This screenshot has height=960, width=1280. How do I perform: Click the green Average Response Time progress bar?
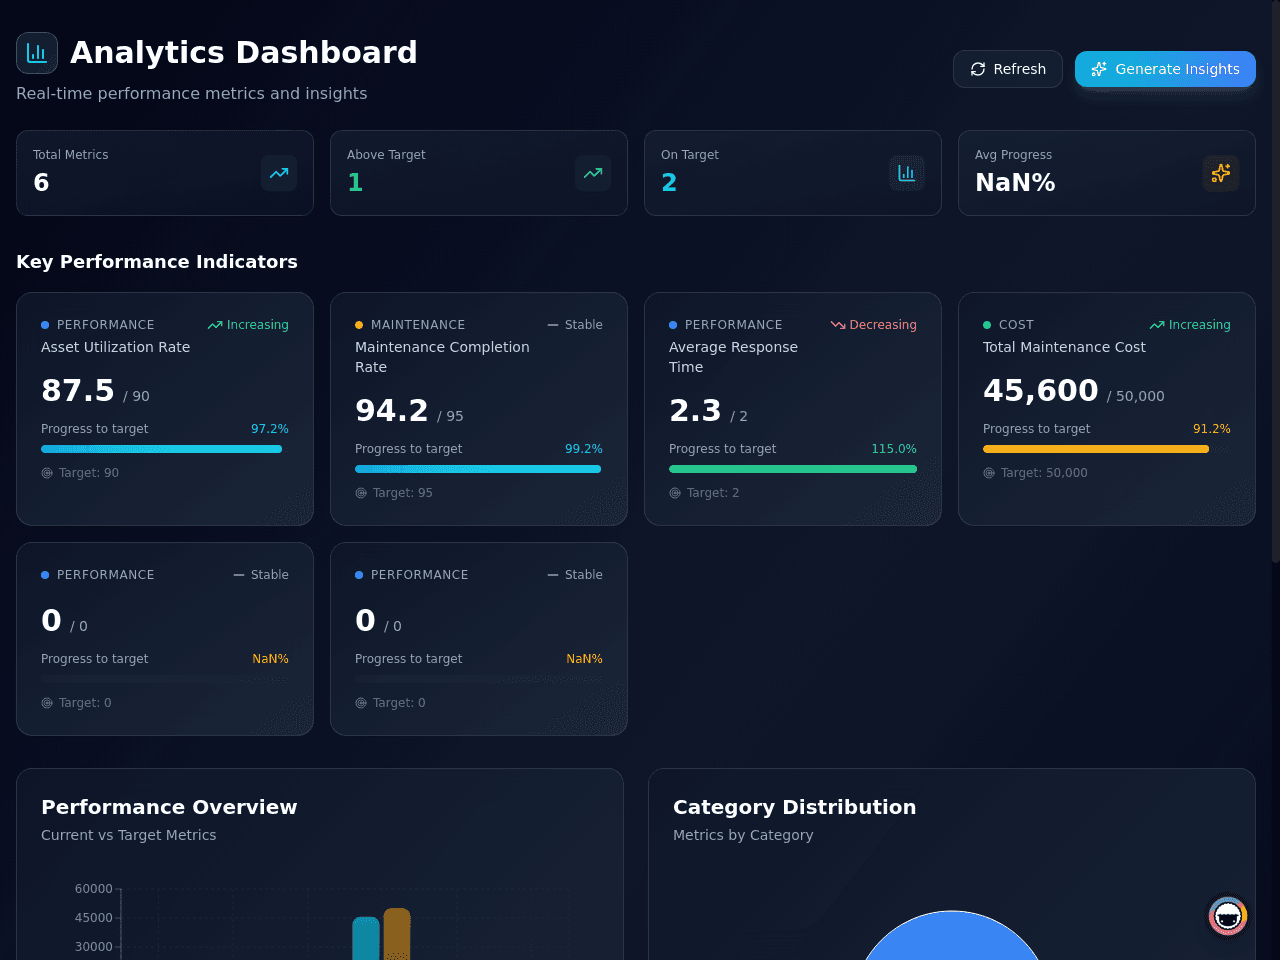[793, 469]
